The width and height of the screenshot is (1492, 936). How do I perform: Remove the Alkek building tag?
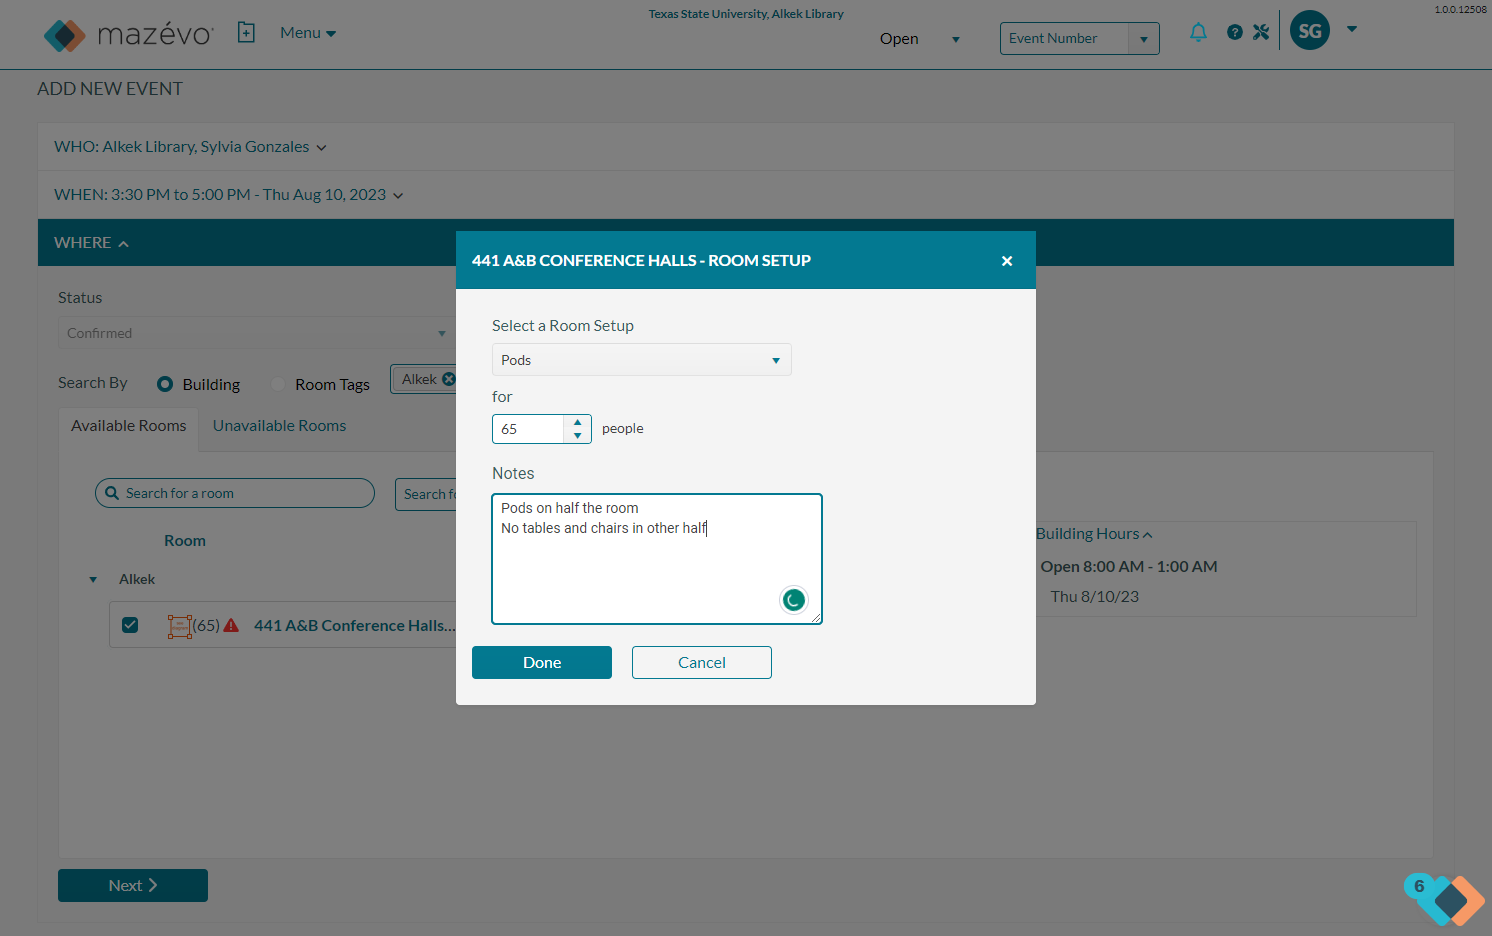click(449, 379)
